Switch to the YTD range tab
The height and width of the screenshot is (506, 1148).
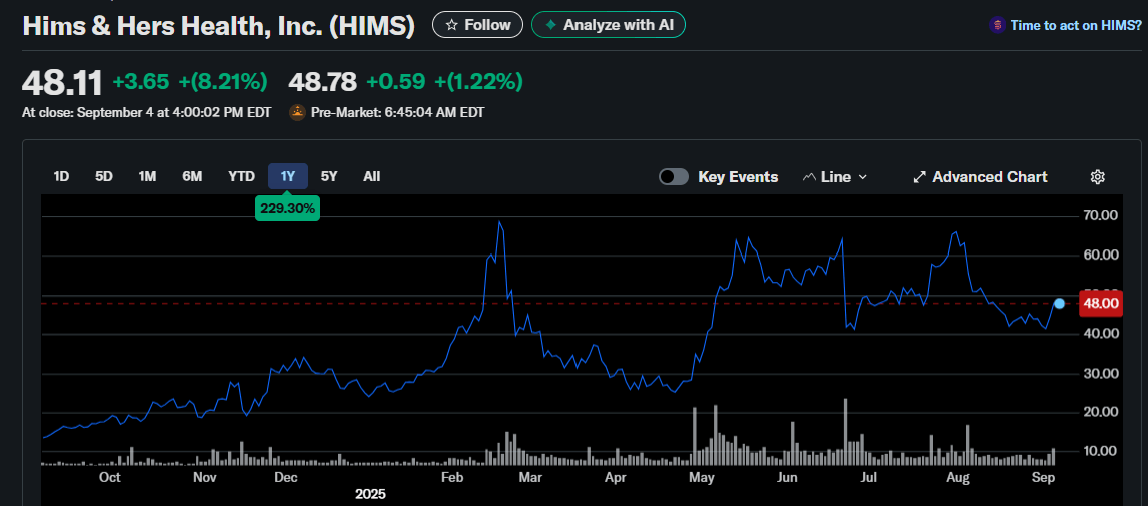click(241, 177)
